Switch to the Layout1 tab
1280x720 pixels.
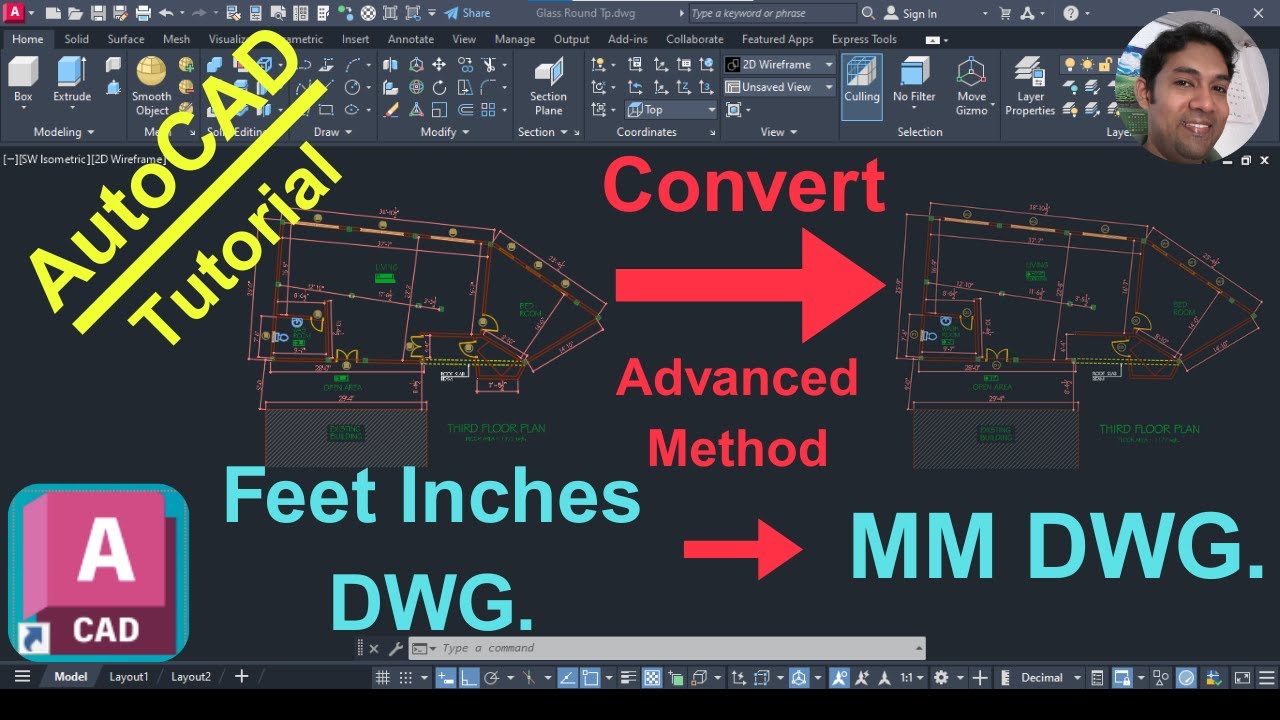click(x=129, y=677)
